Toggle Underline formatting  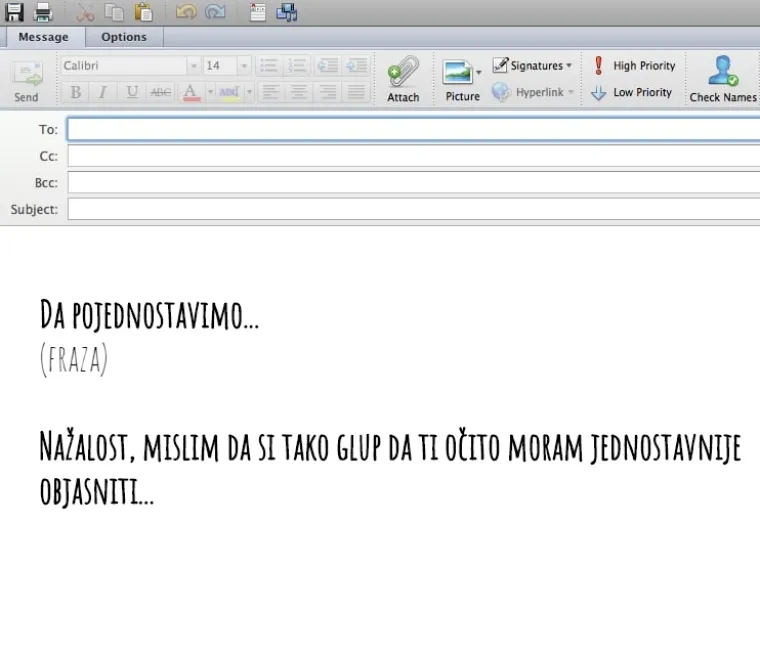click(x=131, y=92)
